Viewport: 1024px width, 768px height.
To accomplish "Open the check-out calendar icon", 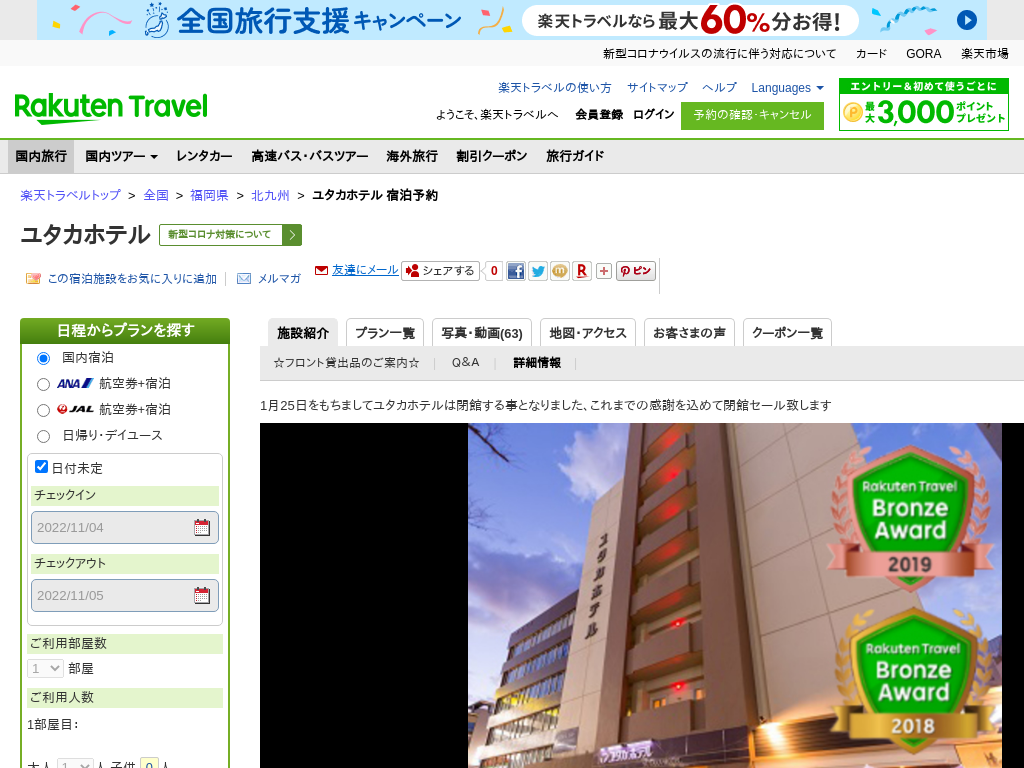I will coord(202,596).
